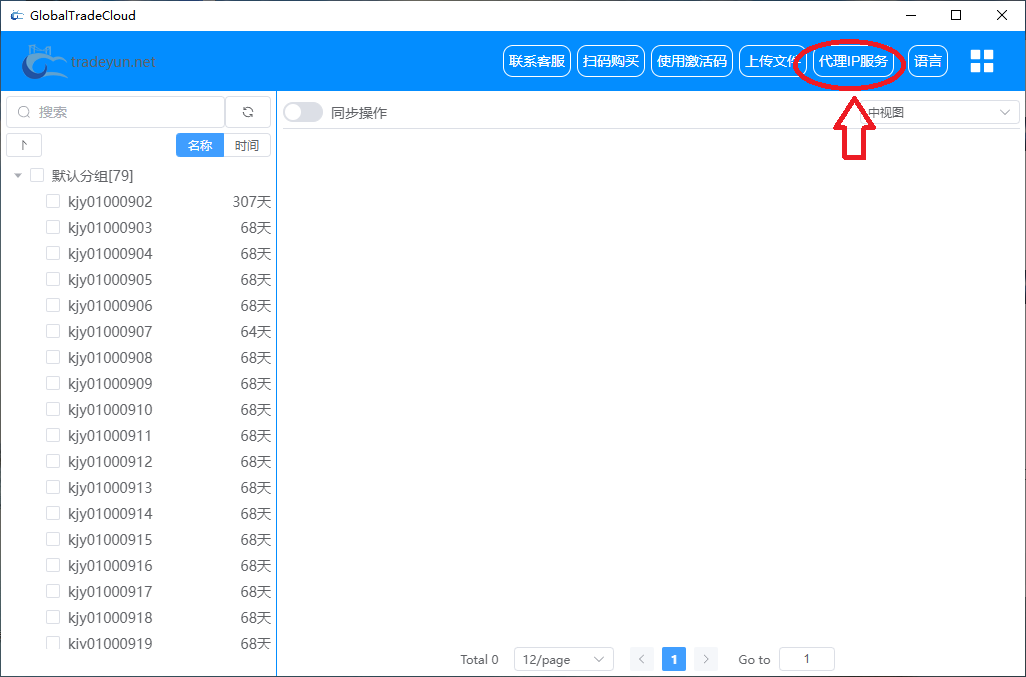This screenshot has height=677, width=1026.
Task: Click the sort direction arrow button
Action: click(24, 146)
